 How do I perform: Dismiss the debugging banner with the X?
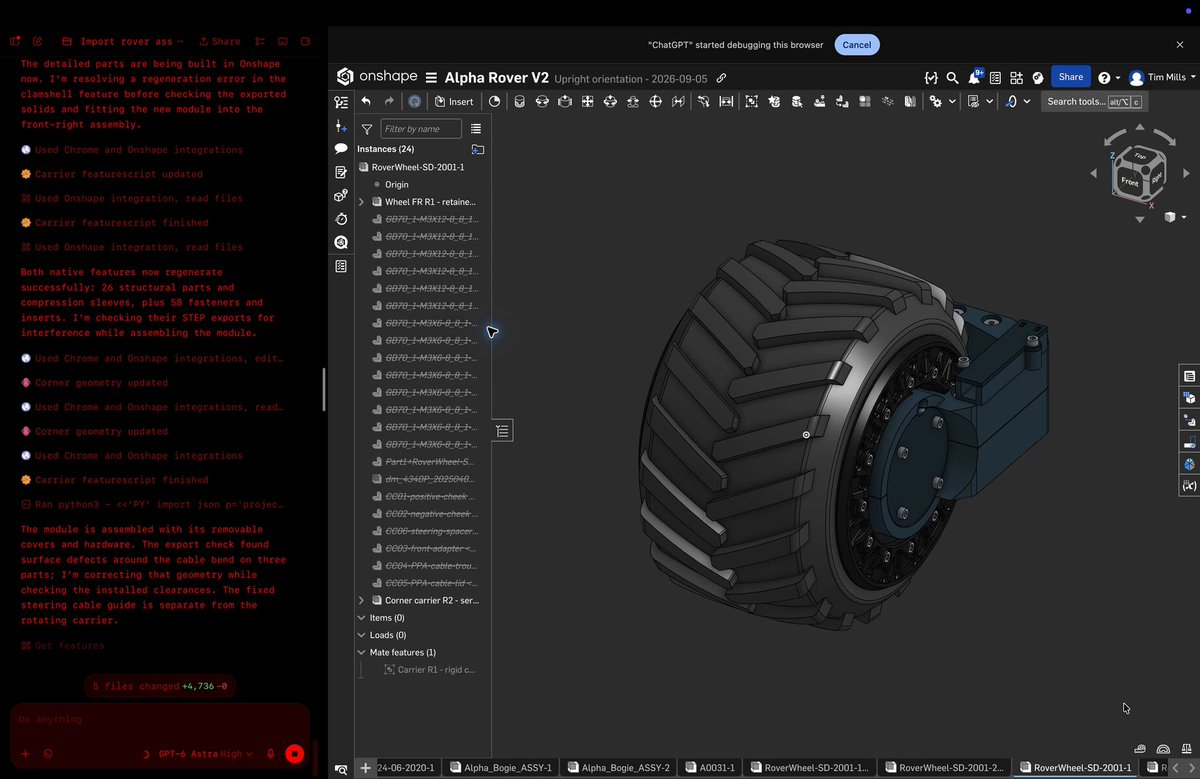(x=1179, y=45)
